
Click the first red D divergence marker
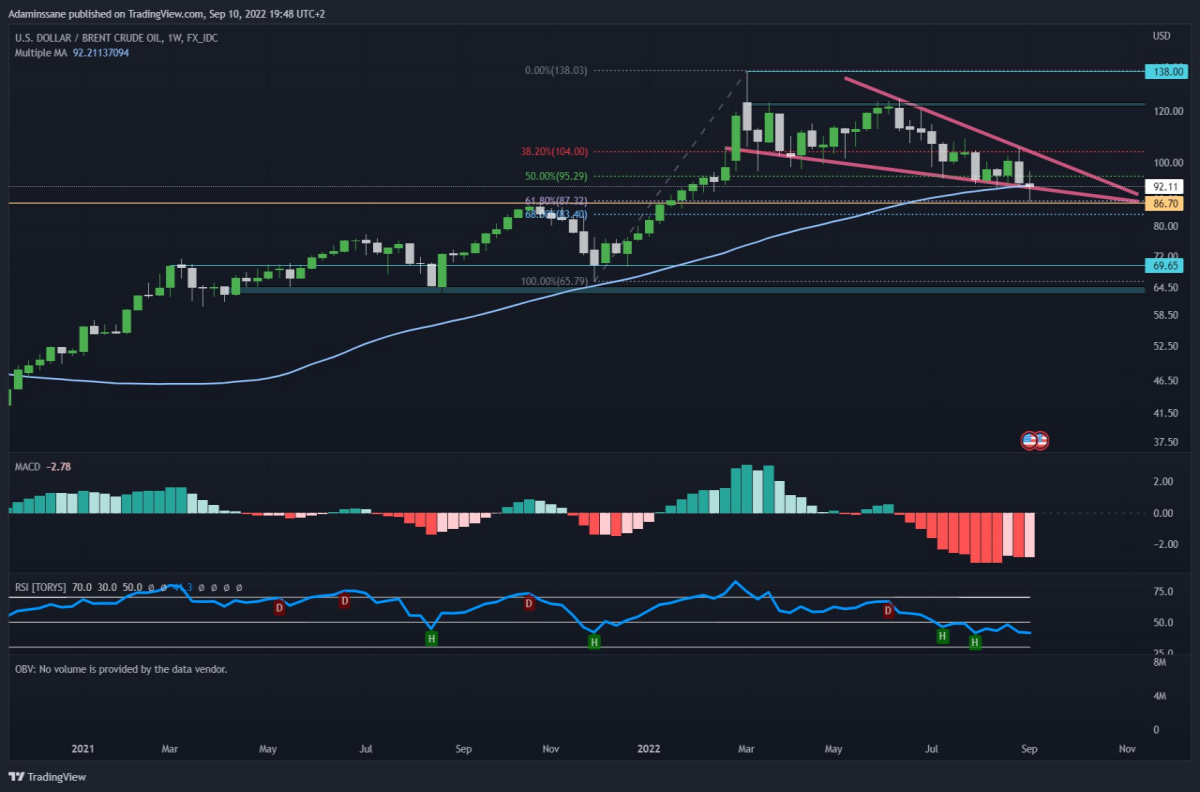(x=279, y=607)
